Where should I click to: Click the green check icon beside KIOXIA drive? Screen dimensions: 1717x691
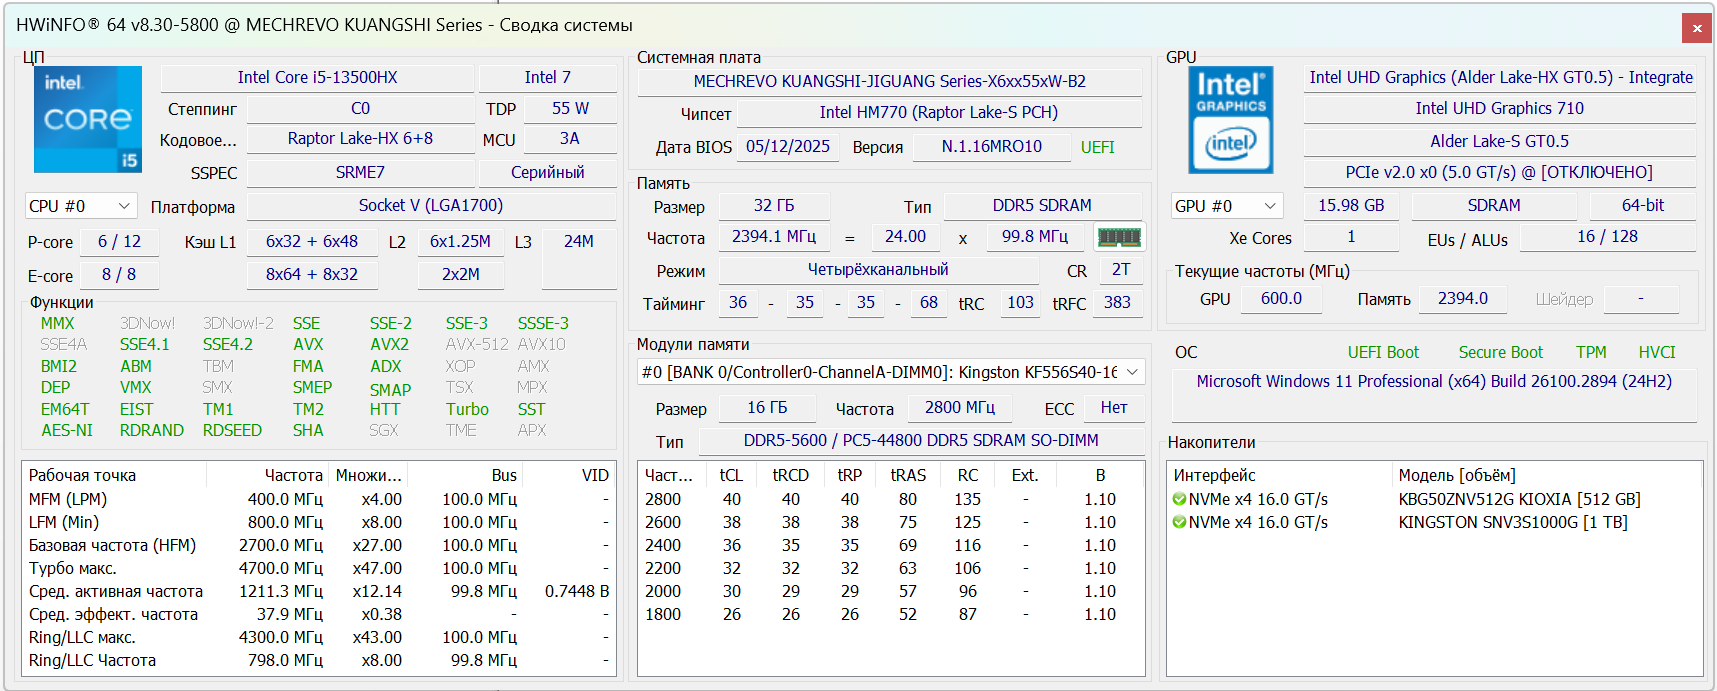(x=1179, y=499)
